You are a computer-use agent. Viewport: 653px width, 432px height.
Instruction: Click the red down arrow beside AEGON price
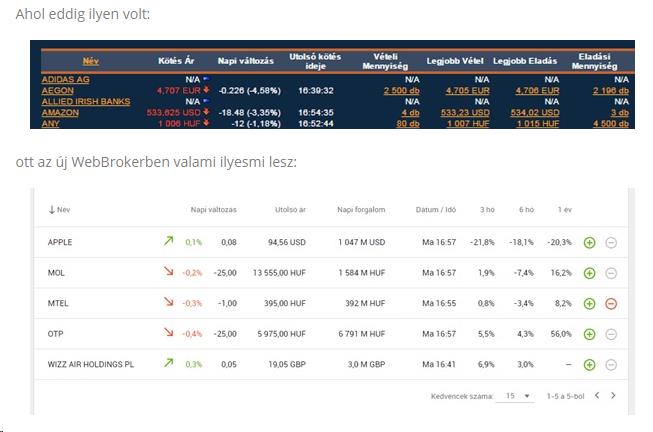coord(206,90)
